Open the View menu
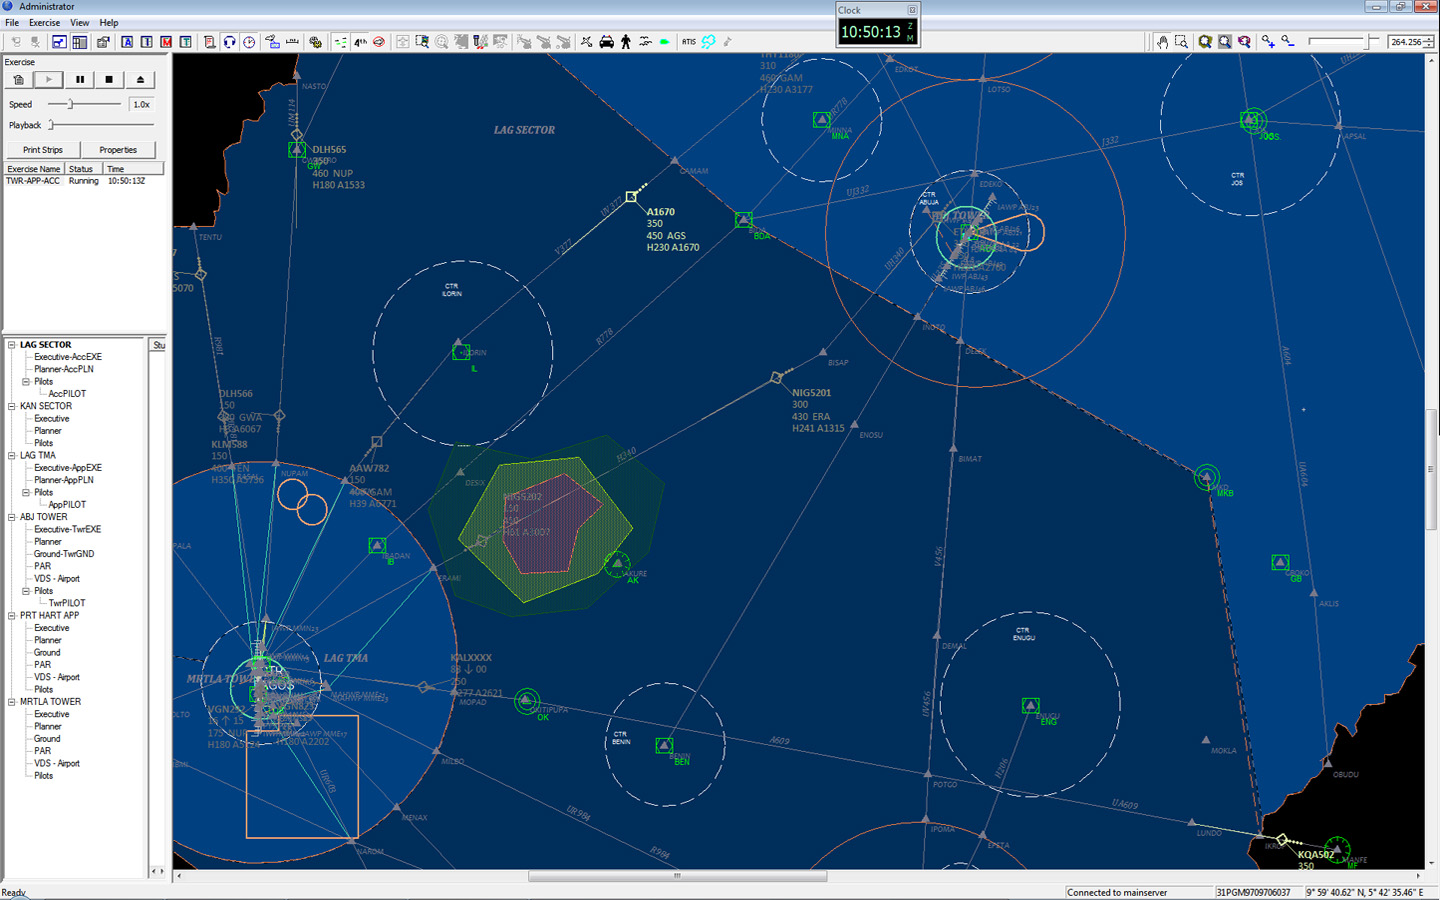1440x900 pixels. click(x=79, y=22)
